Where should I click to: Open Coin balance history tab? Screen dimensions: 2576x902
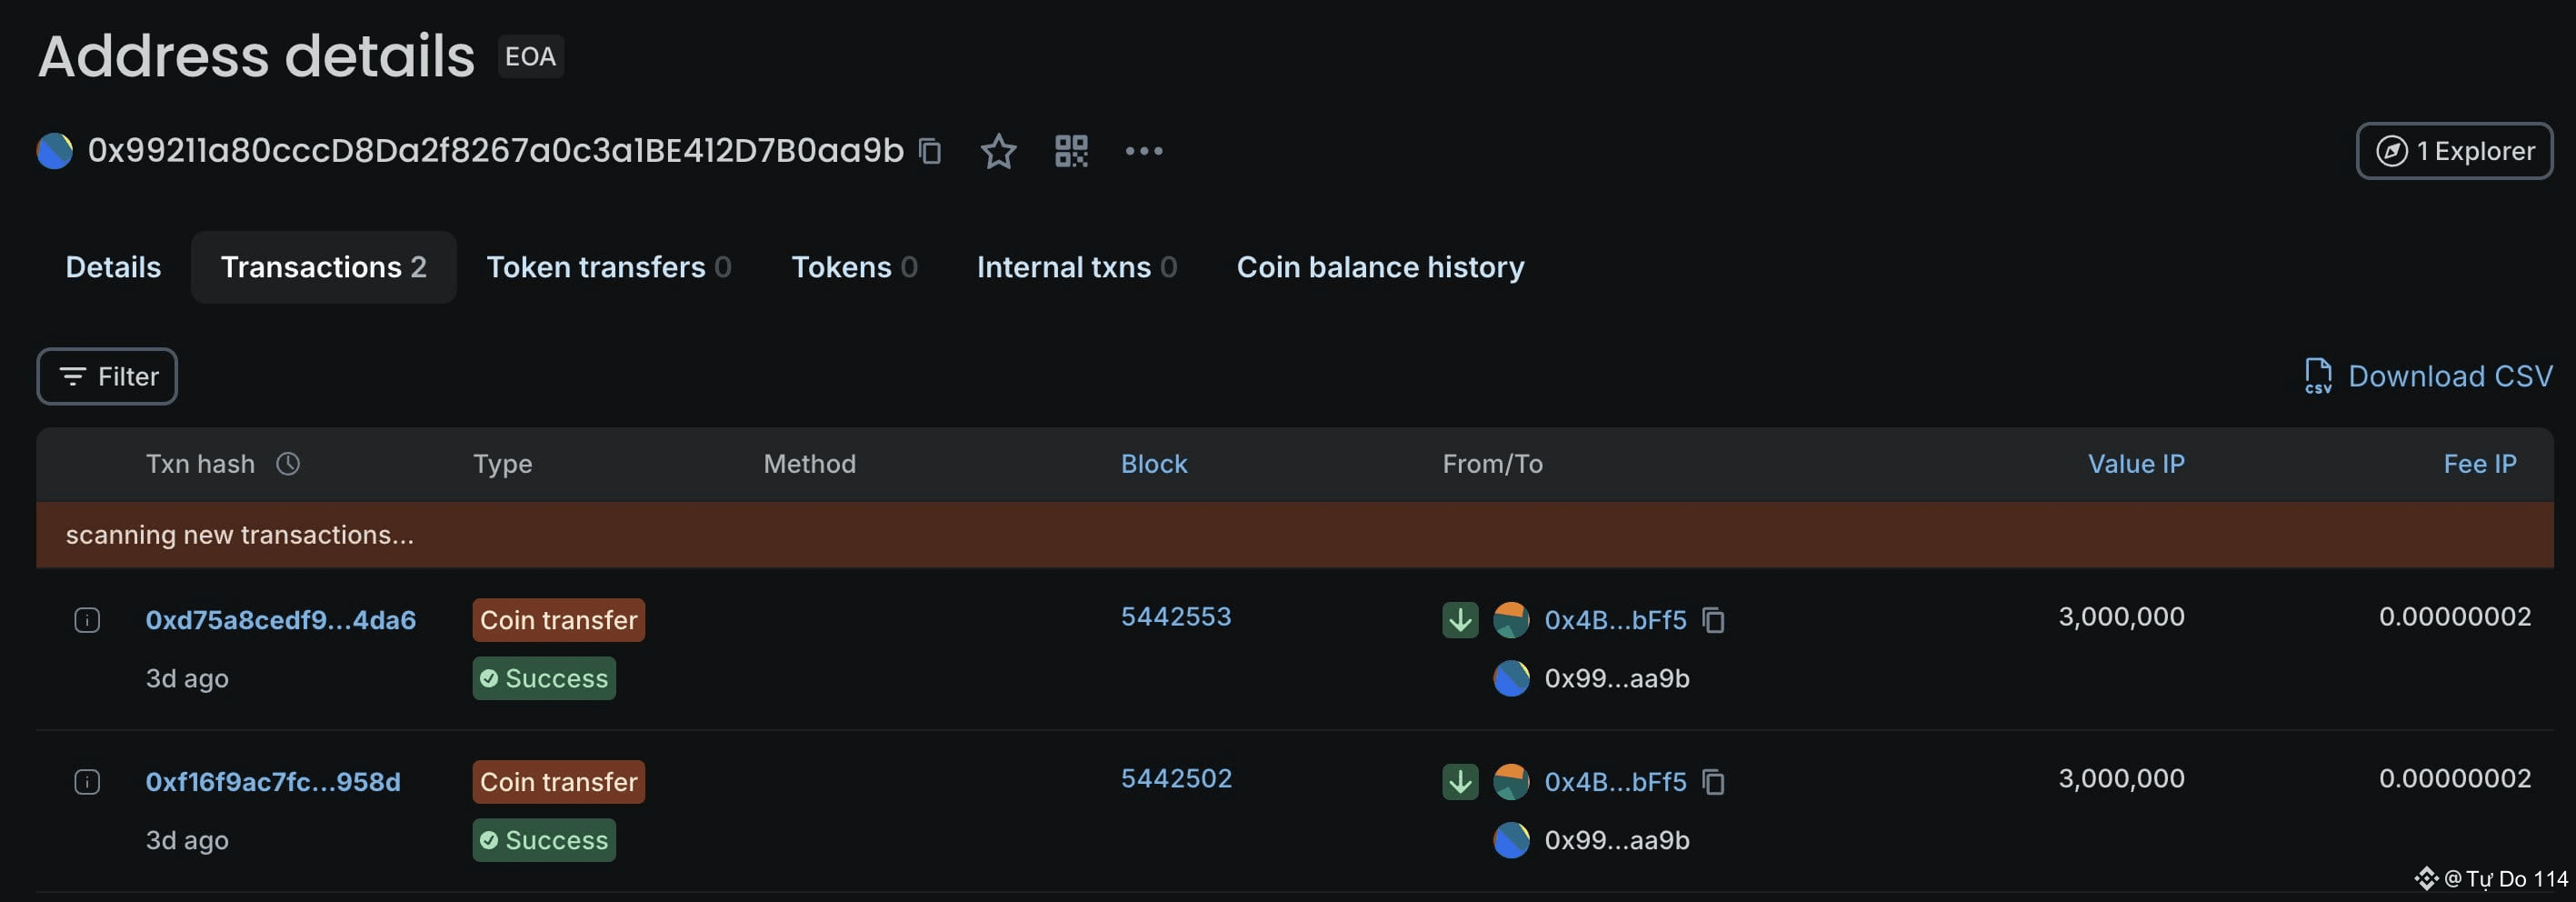click(x=1380, y=267)
